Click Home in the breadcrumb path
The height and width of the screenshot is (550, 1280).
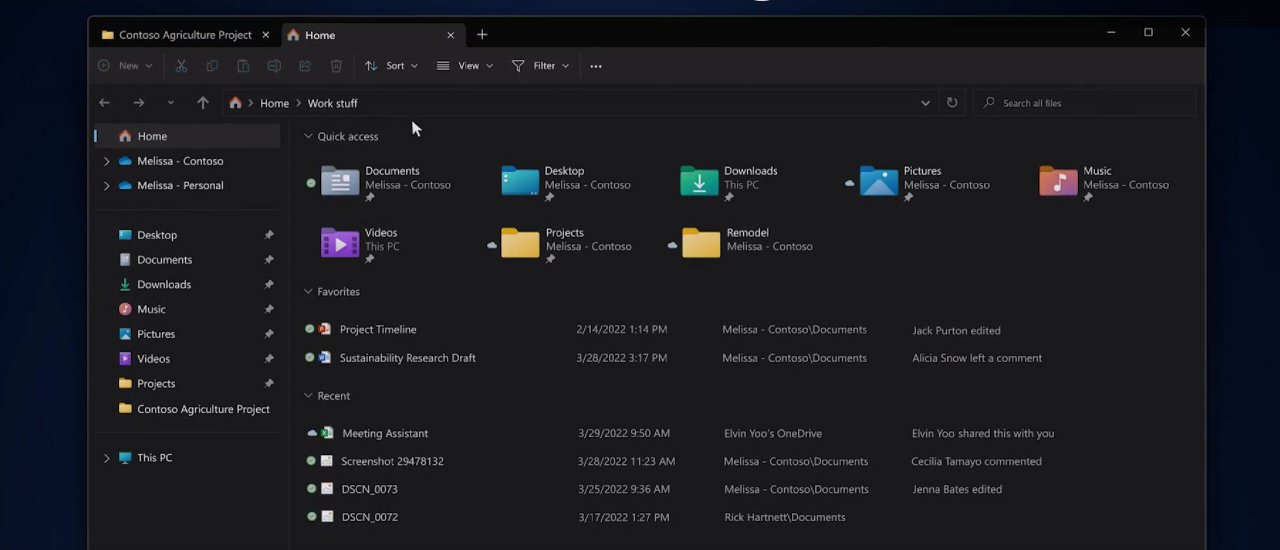[x=274, y=103]
